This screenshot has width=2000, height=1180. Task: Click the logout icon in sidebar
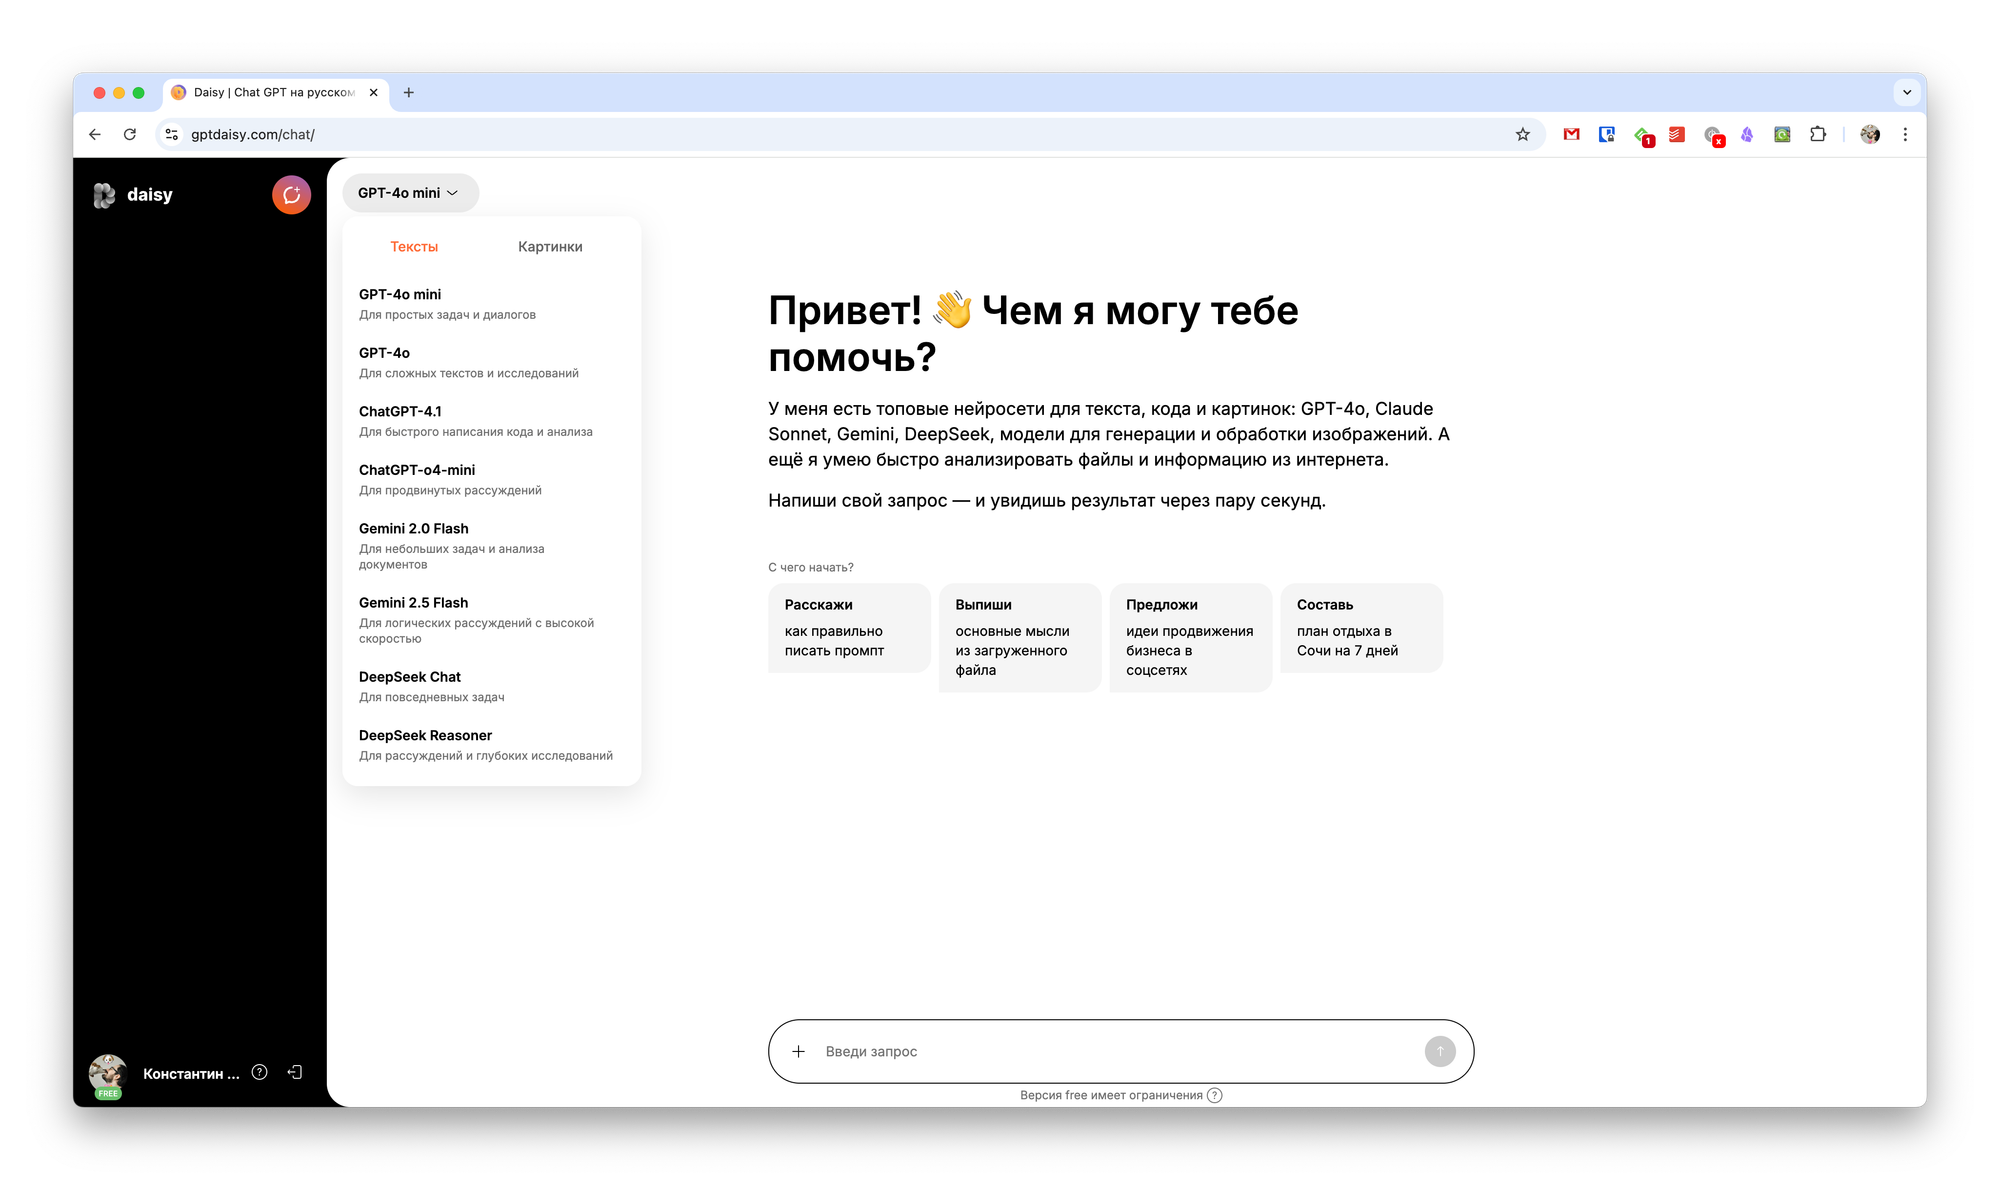tap(295, 1072)
